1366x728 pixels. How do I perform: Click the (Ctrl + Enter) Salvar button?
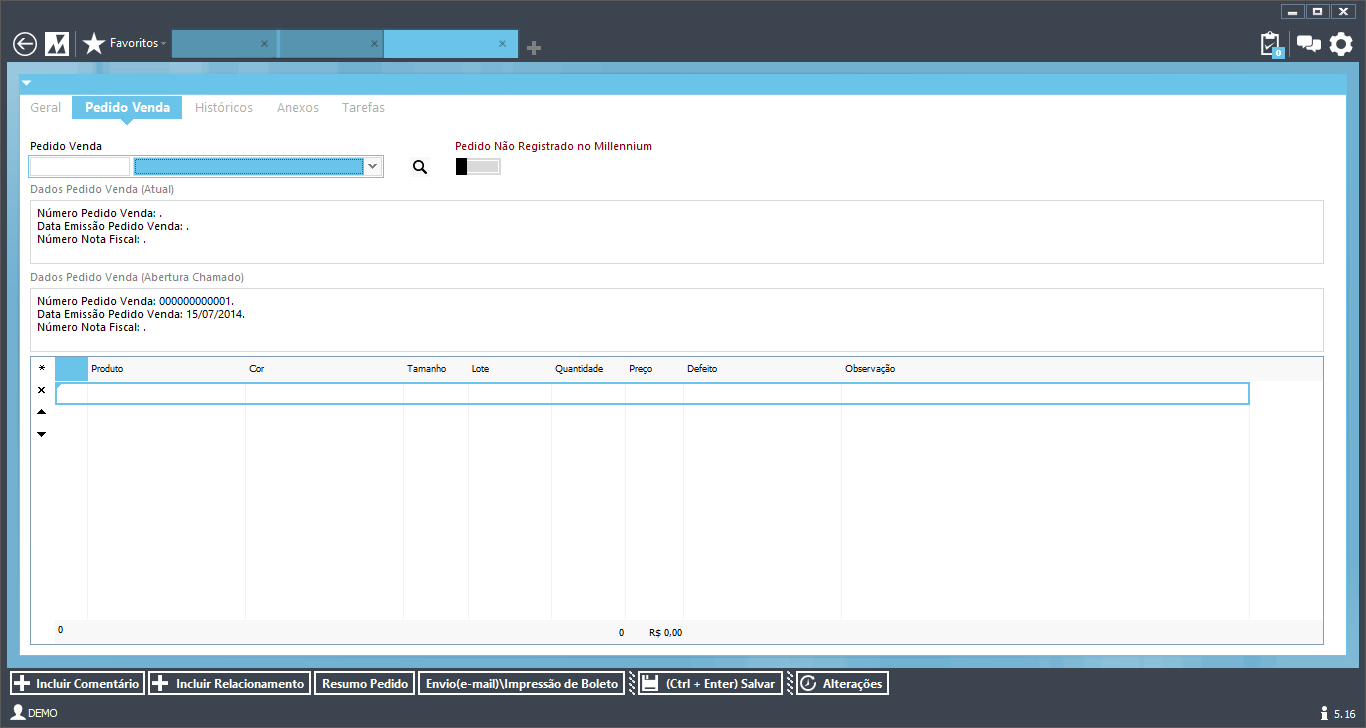click(x=710, y=684)
